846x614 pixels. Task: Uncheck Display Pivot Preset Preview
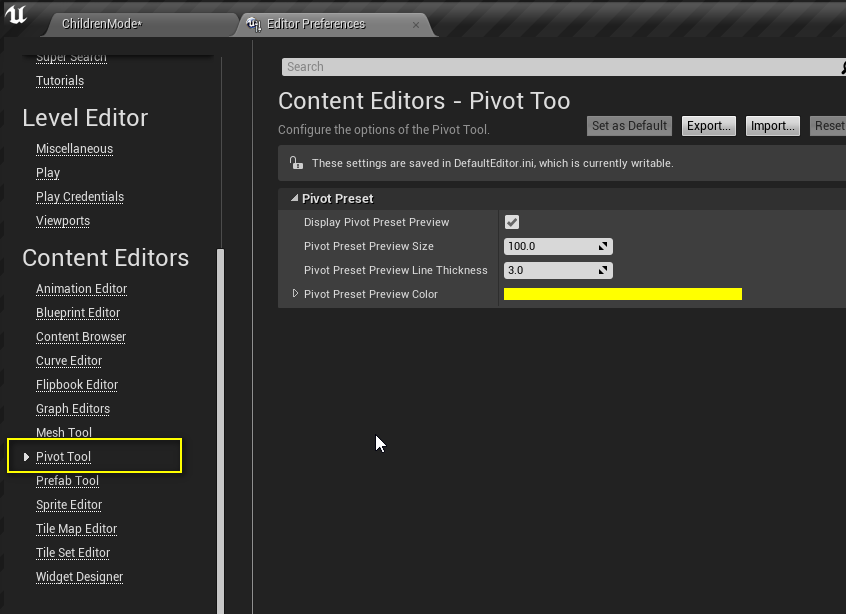click(x=513, y=222)
